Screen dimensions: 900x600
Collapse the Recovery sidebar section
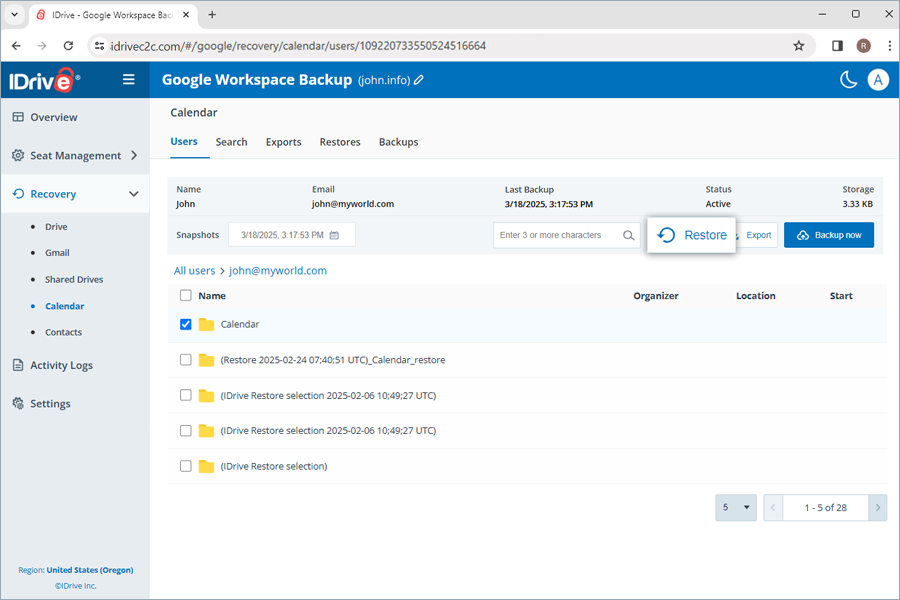pyautogui.click(x=134, y=194)
